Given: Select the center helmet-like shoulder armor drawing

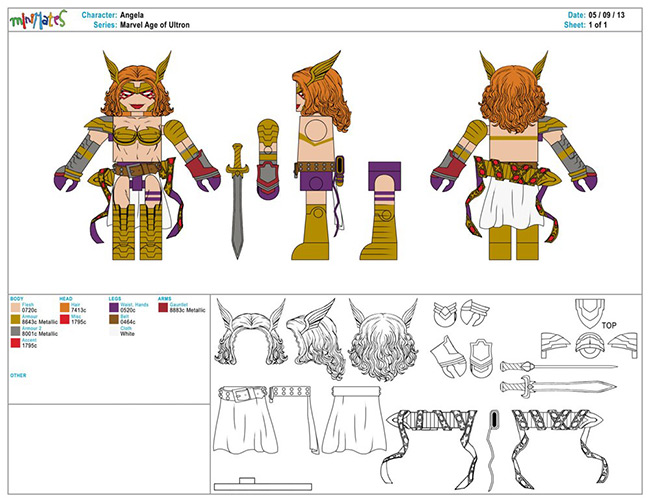Looking at the screenshot, I should (x=589, y=345).
